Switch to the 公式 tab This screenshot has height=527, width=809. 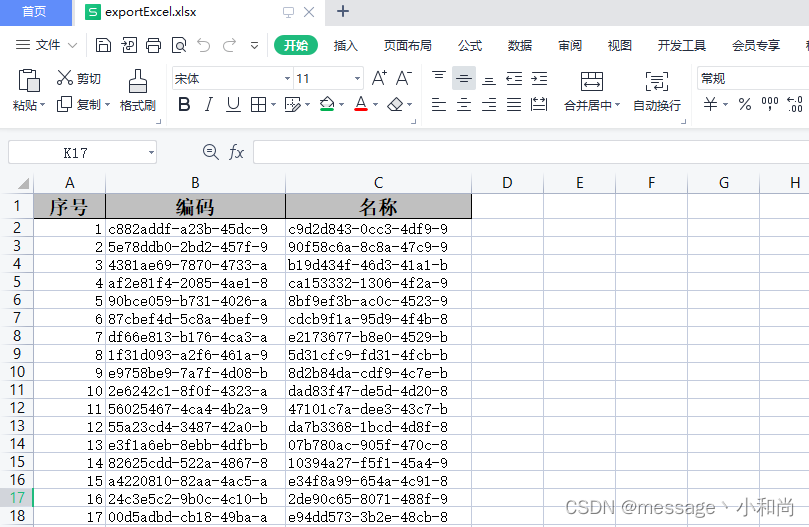coord(470,45)
